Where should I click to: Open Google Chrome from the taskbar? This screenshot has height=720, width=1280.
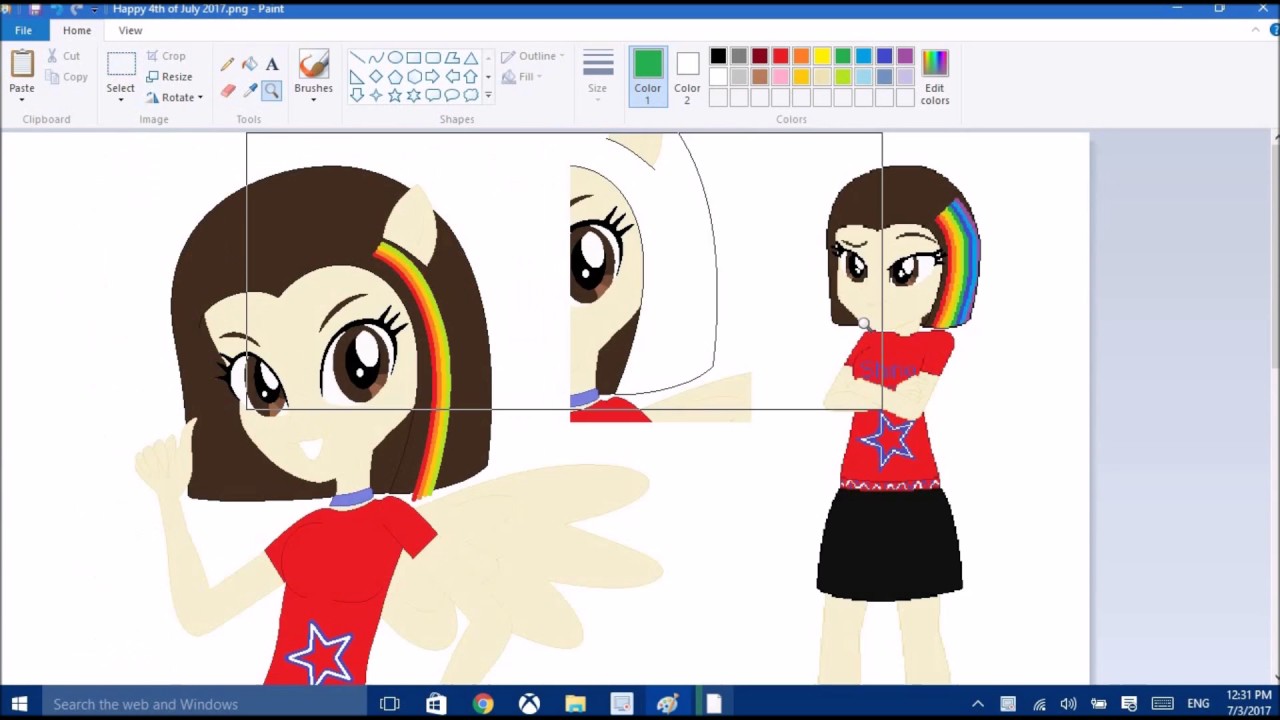[483, 704]
